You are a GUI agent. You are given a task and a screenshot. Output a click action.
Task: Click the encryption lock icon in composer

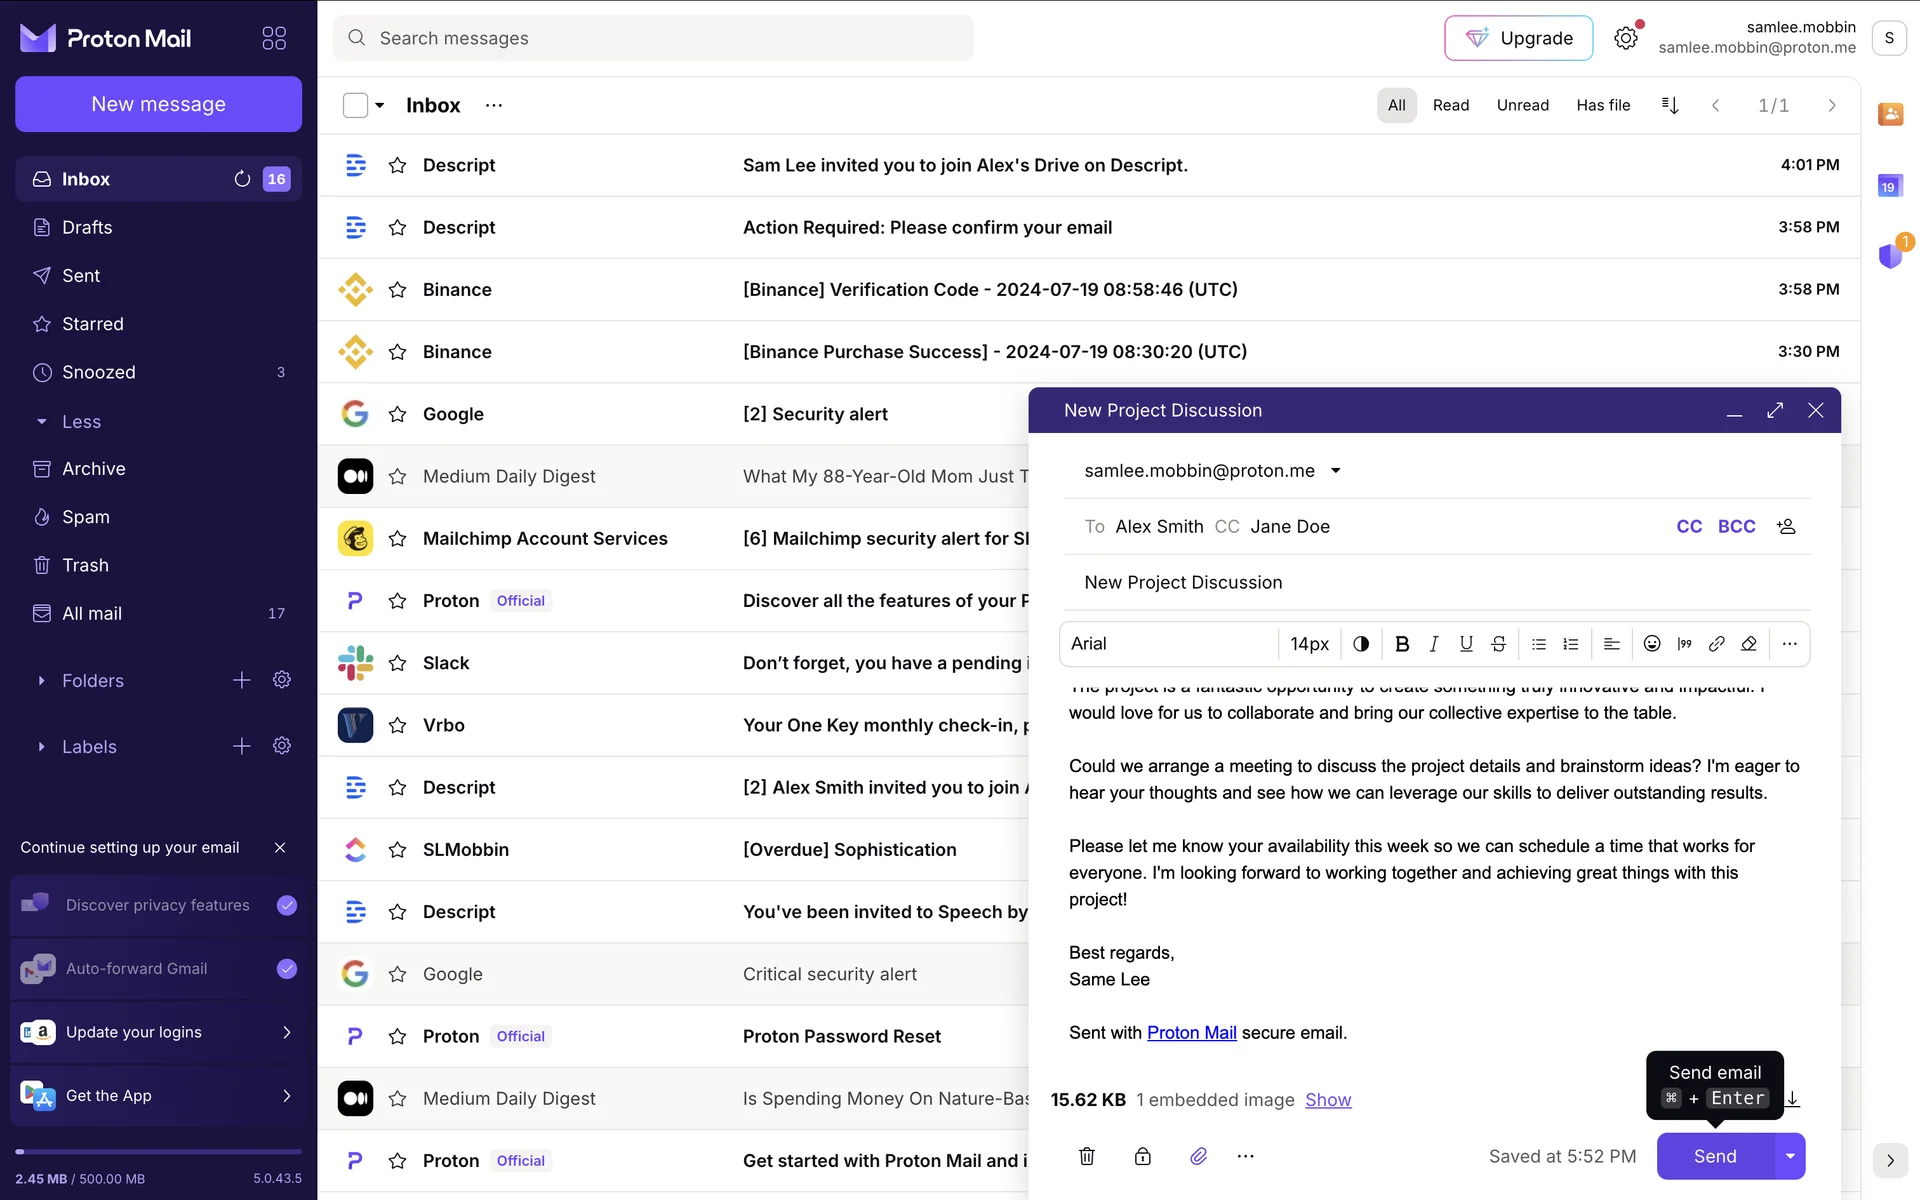point(1142,1156)
